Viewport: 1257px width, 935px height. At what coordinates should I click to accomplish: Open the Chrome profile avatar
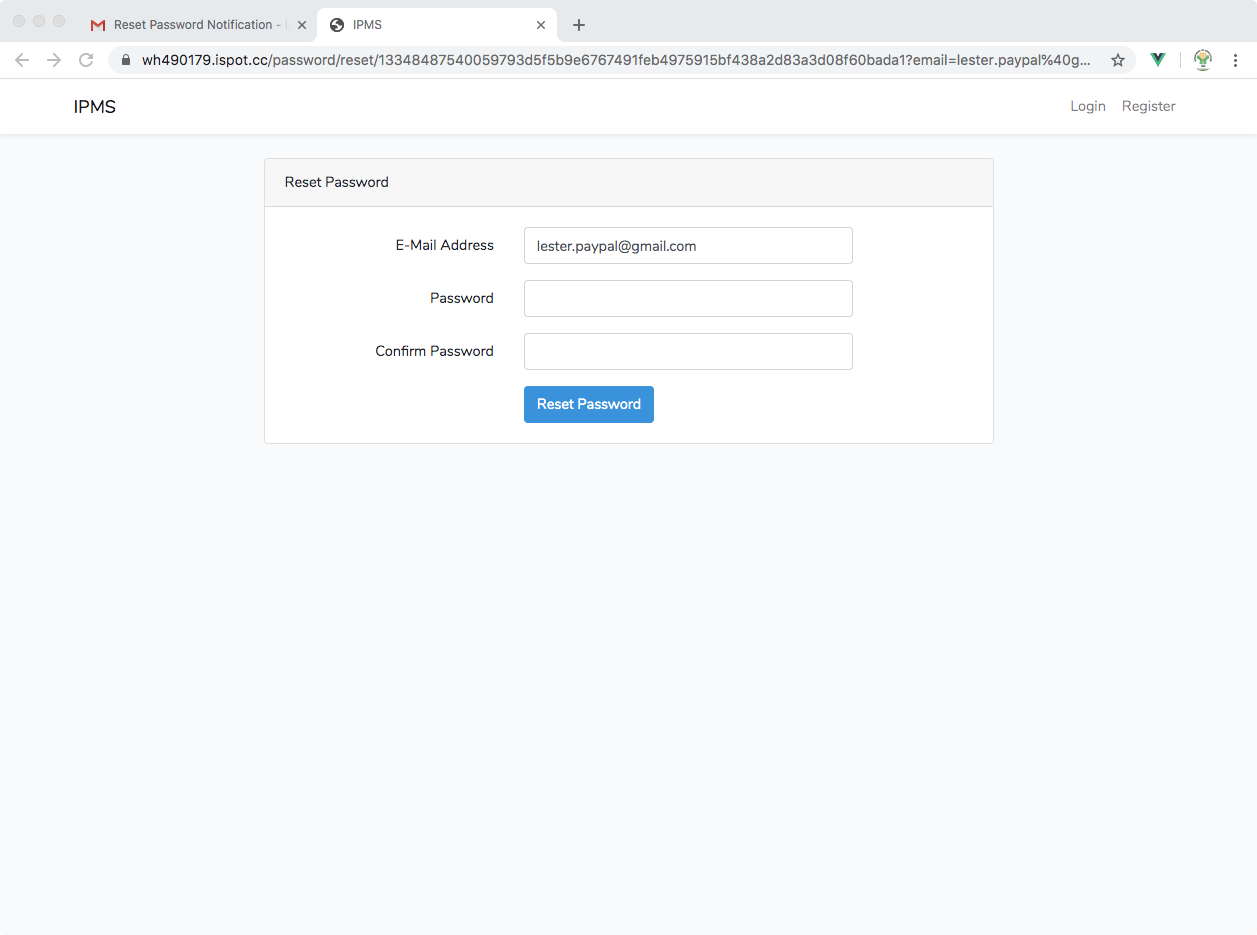tap(1203, 60)
